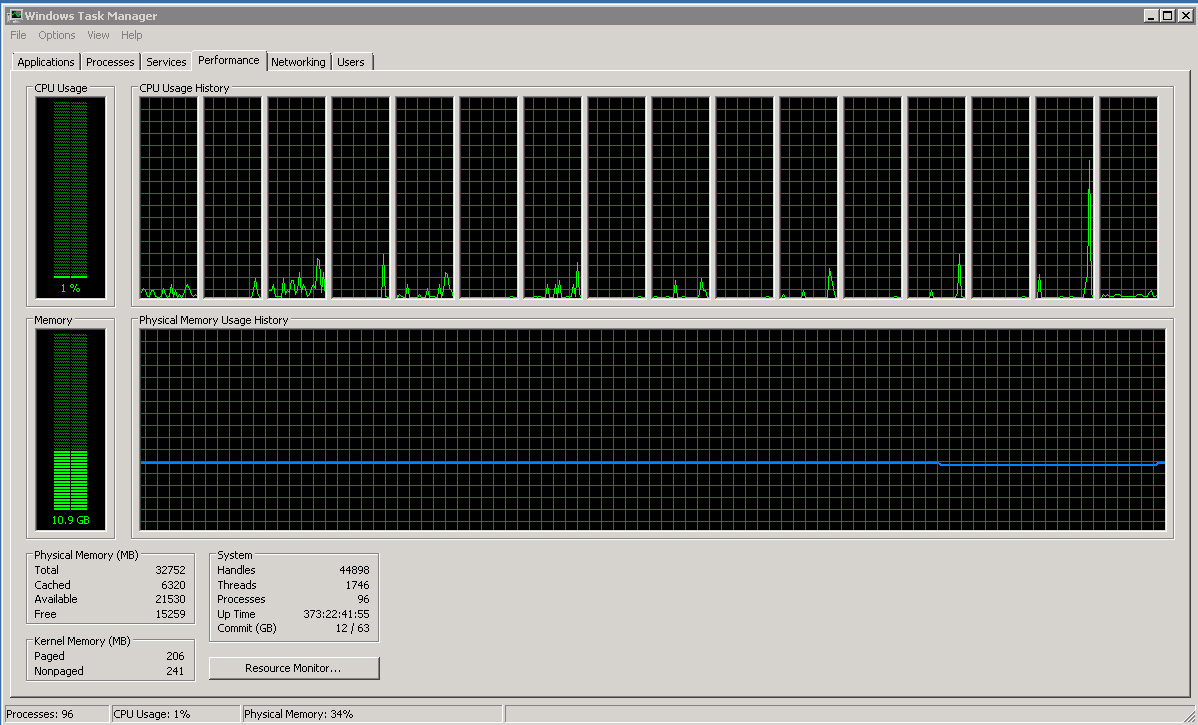Image resolution: width=1198 pixels, height=725 pixels.
Task: Switch to the Users tab
Action: (351, 62)
